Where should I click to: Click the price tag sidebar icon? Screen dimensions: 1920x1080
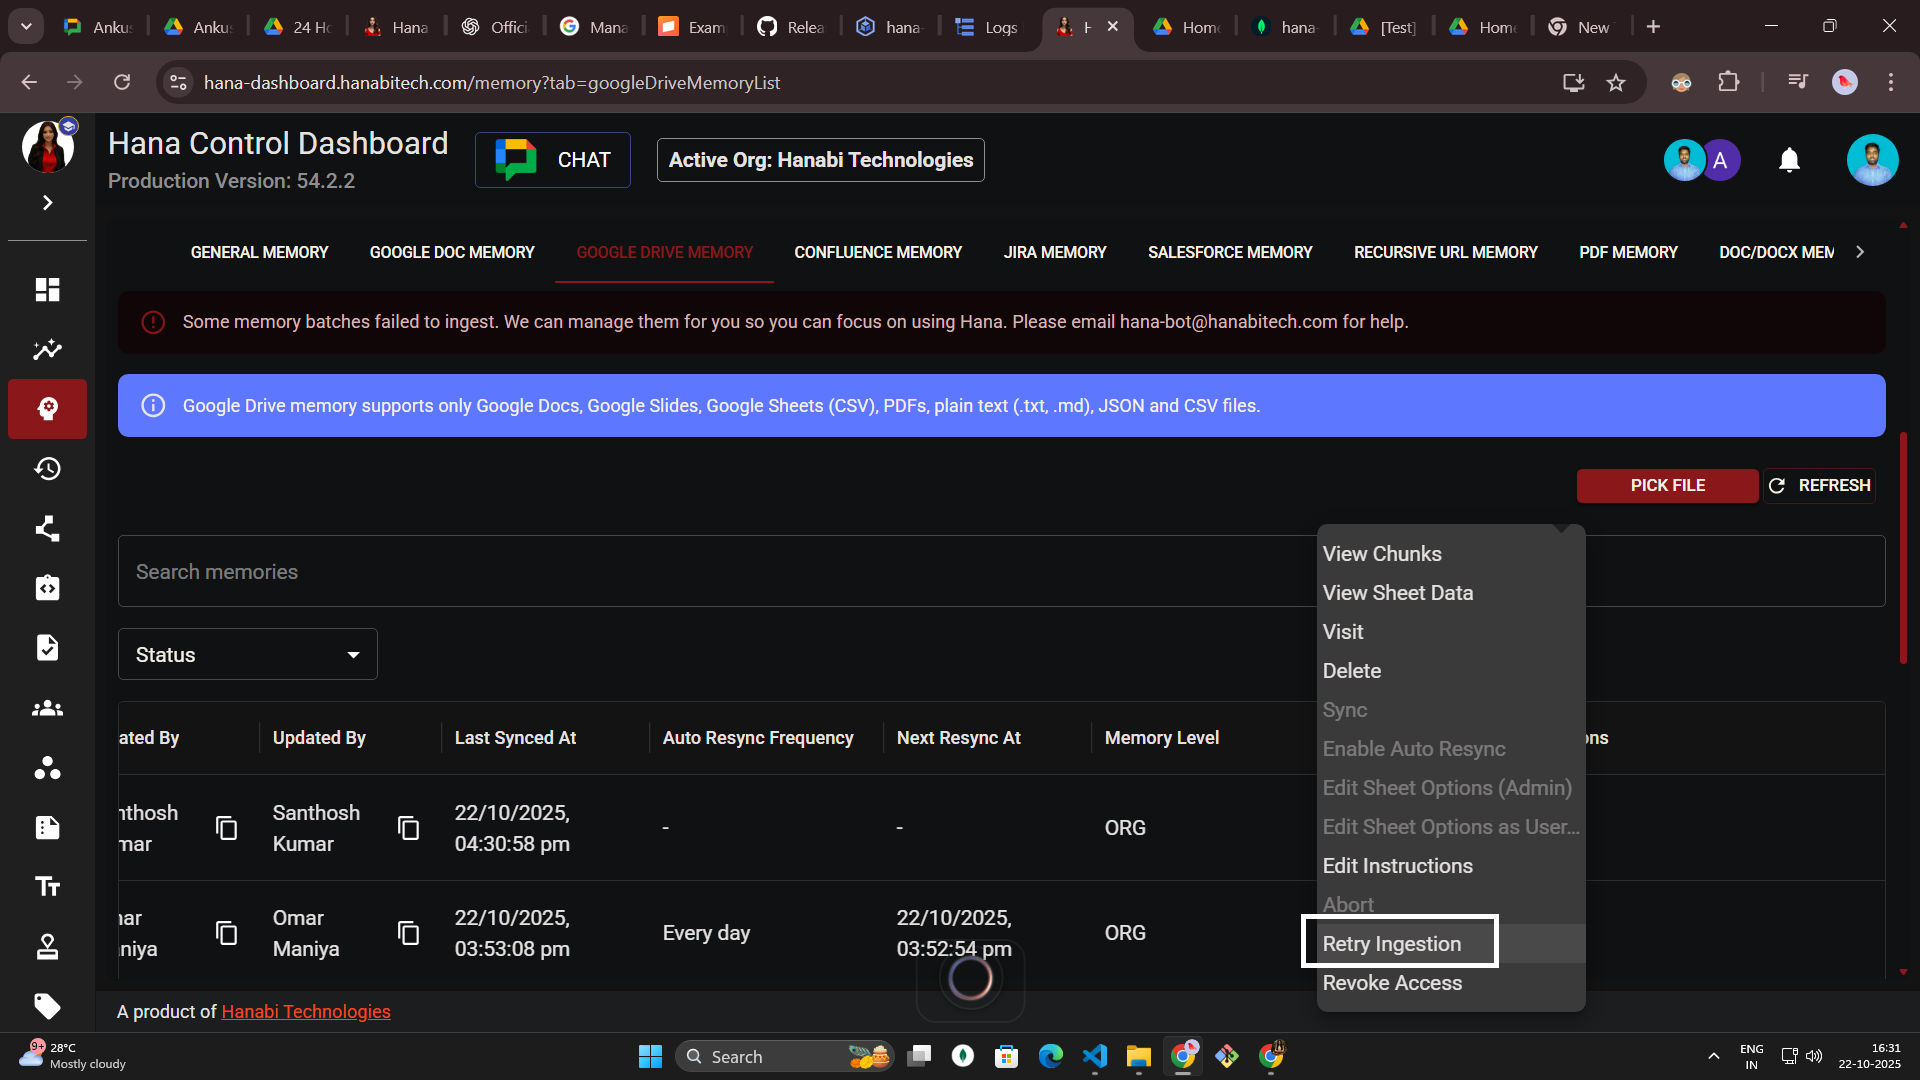[47, 1006]
